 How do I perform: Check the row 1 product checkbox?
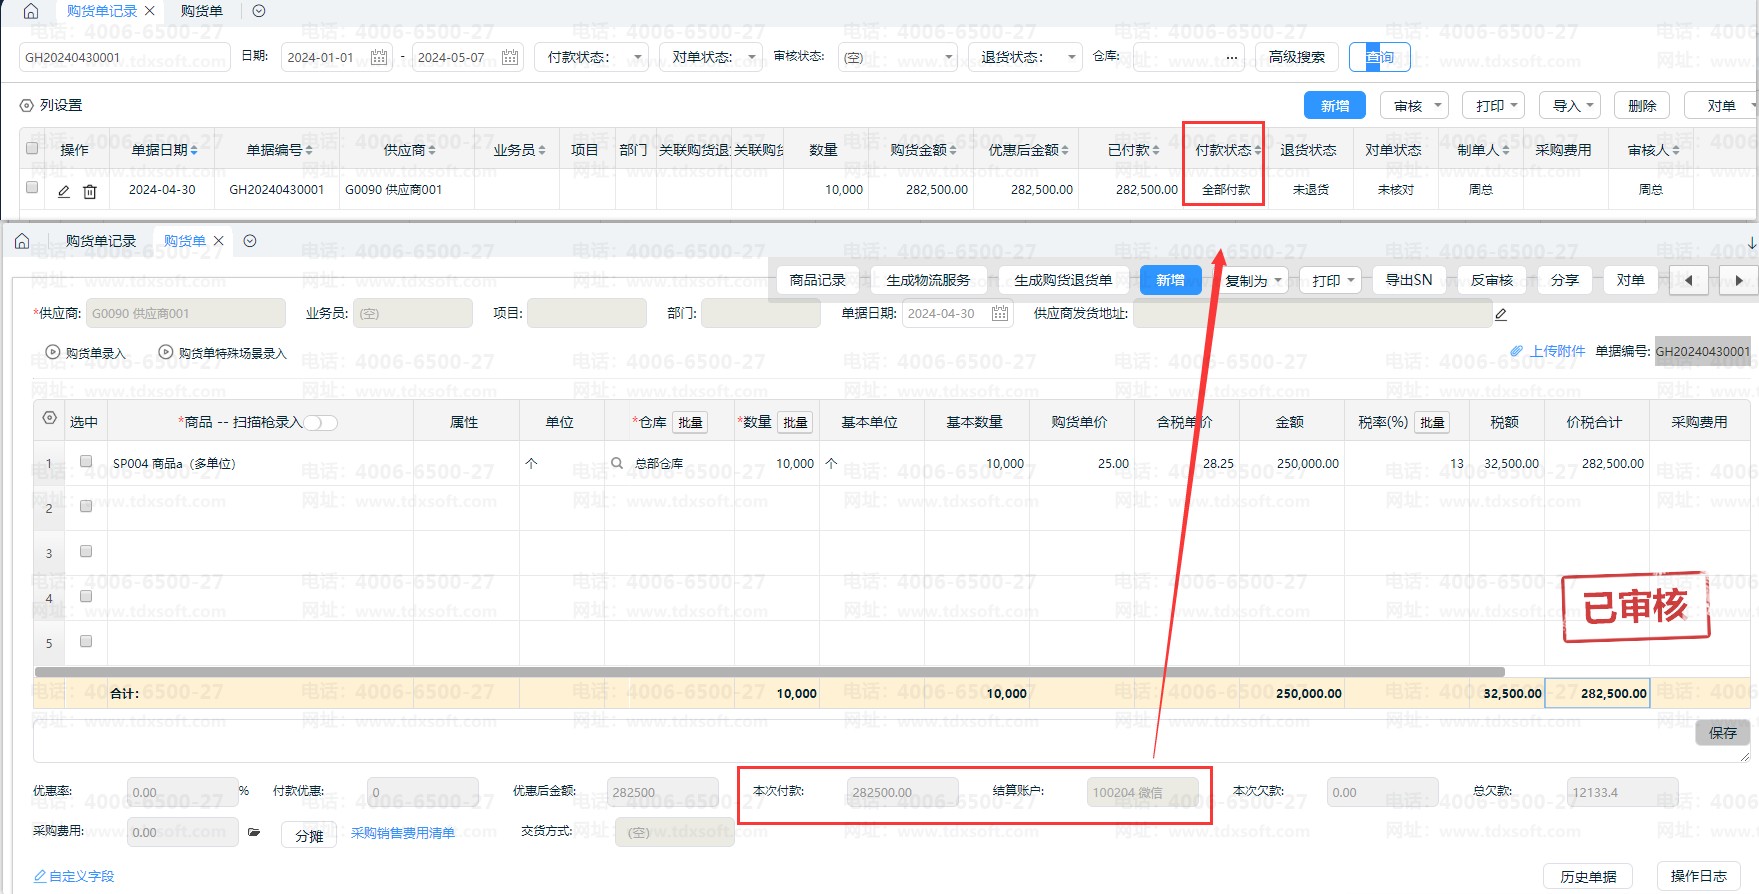(86, 462)
